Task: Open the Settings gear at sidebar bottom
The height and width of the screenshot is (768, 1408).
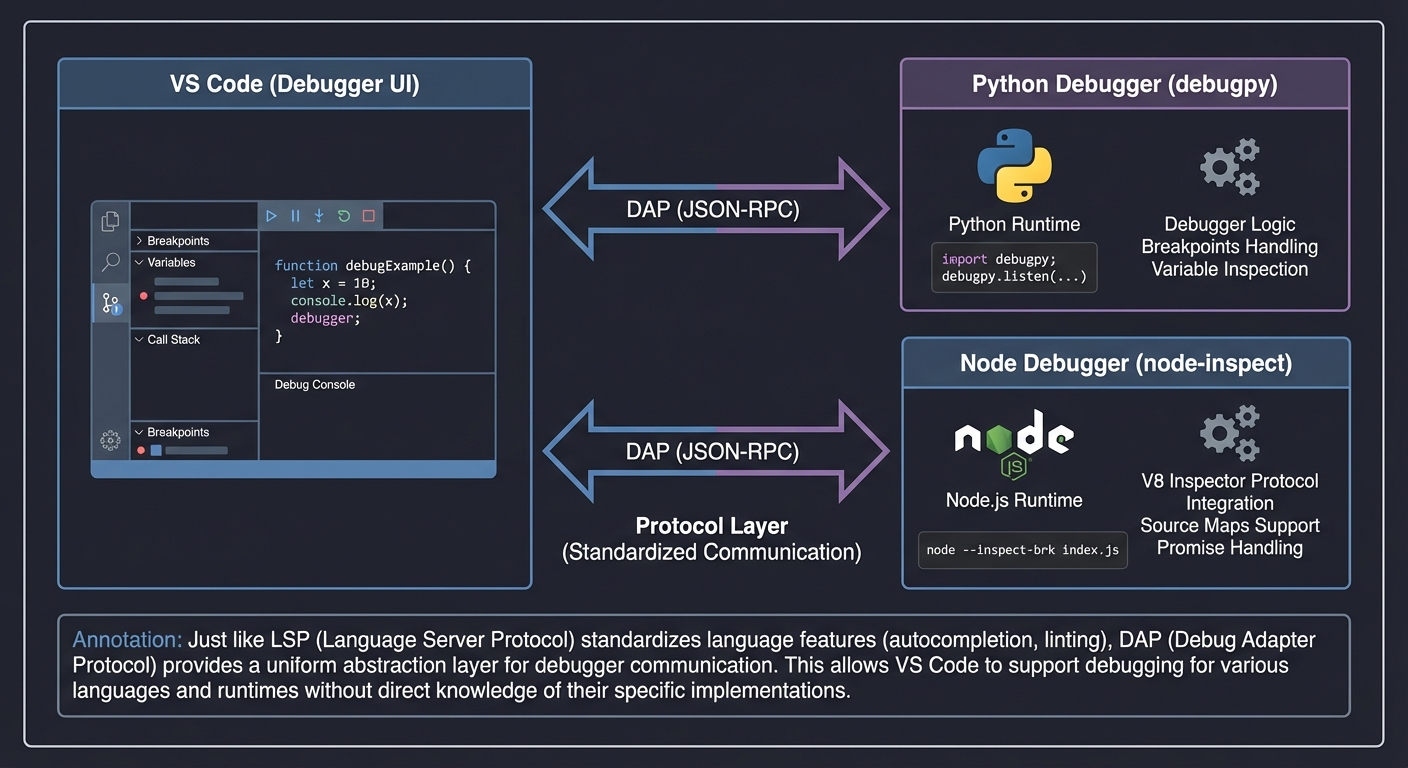Action: [110, 439]
